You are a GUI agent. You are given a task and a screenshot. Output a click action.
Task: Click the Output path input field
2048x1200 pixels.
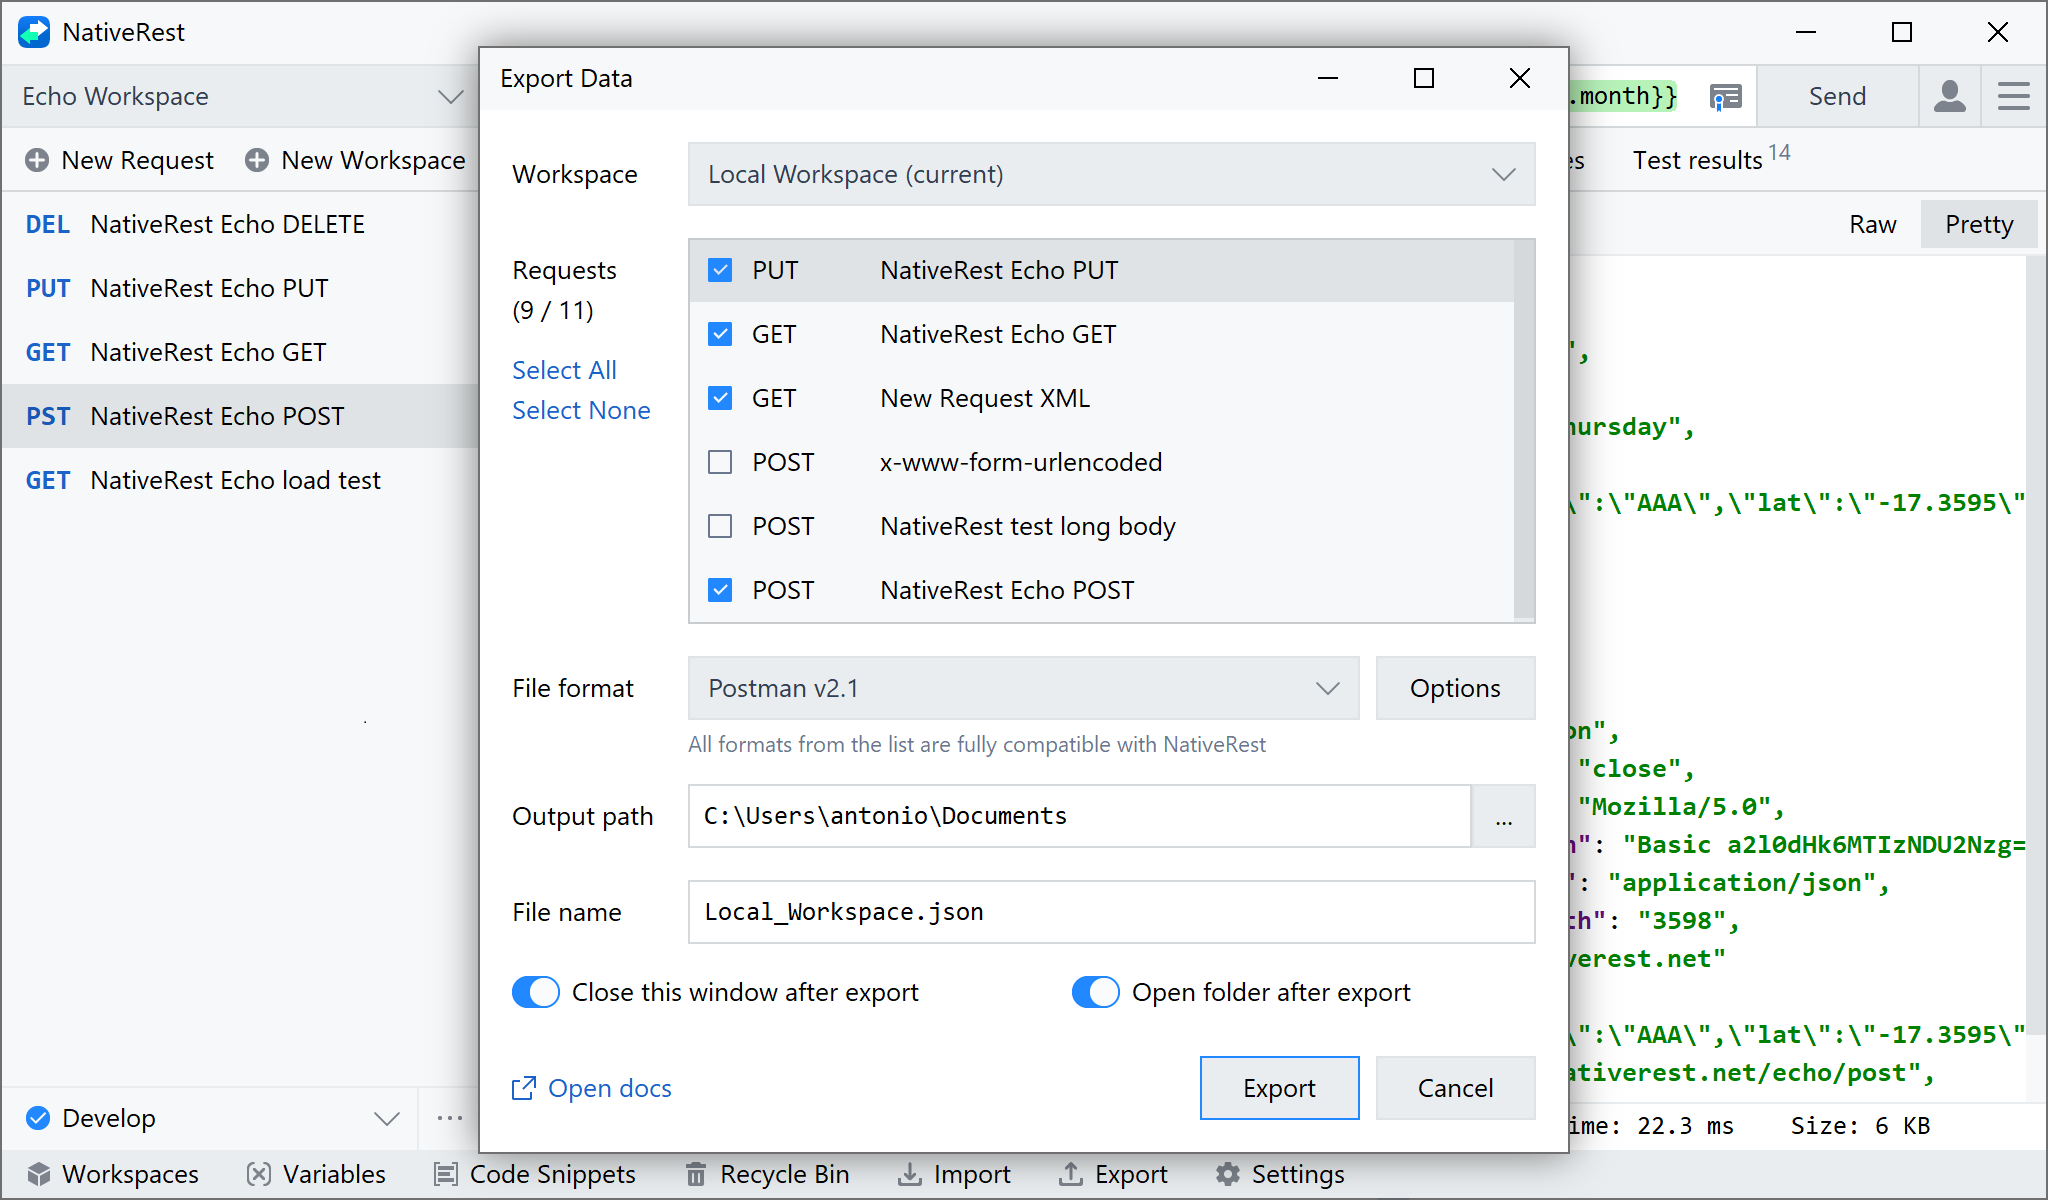pyautogui.click(x=1080, y=816)
